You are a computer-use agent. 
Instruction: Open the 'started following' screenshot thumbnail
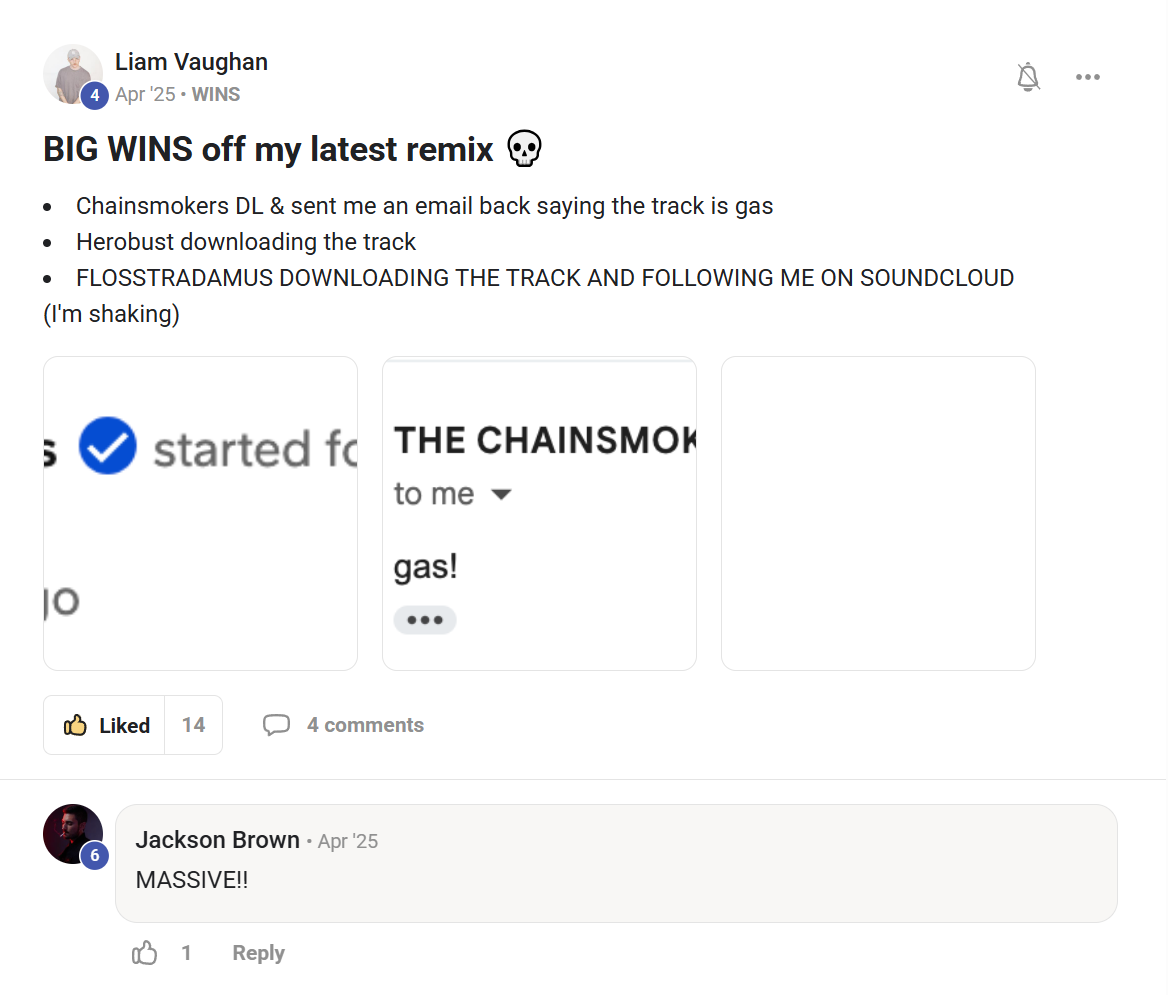click(200, 513)
